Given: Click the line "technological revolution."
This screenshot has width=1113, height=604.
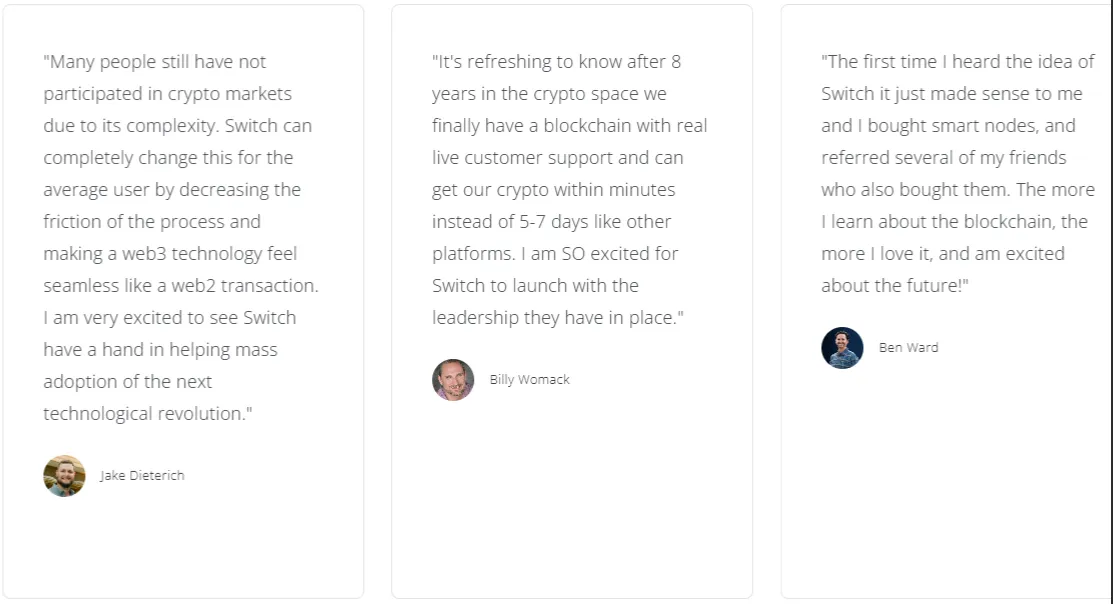Looking at the screenshot, I should [148, 414].
